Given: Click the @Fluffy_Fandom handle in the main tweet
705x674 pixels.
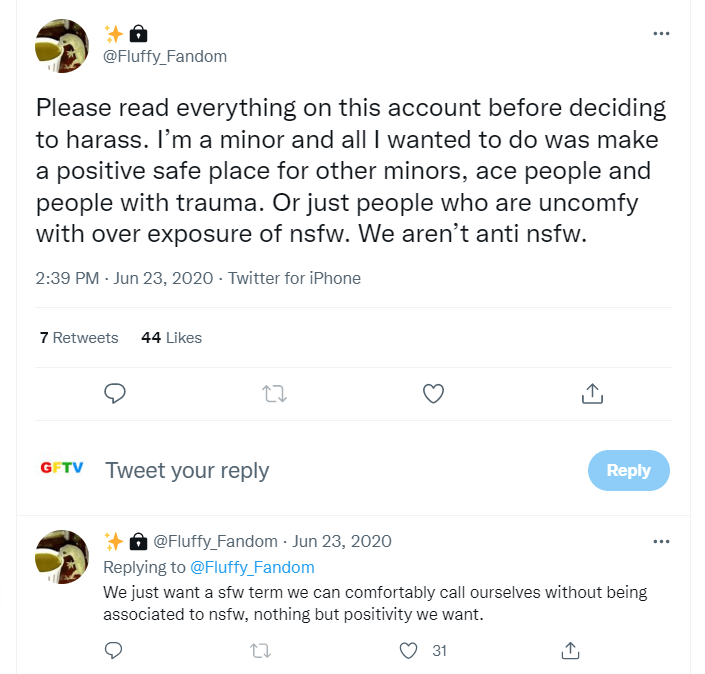Looking at the screenshot, I should click(165, 56).
